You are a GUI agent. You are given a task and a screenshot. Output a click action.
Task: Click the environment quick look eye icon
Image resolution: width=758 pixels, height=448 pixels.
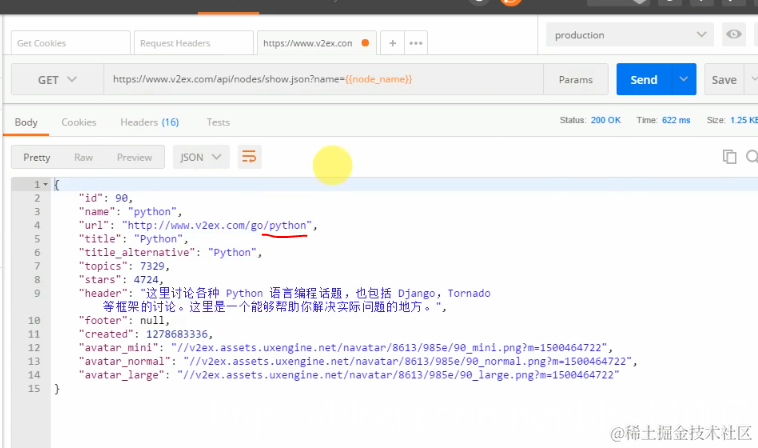click(733, 34)
